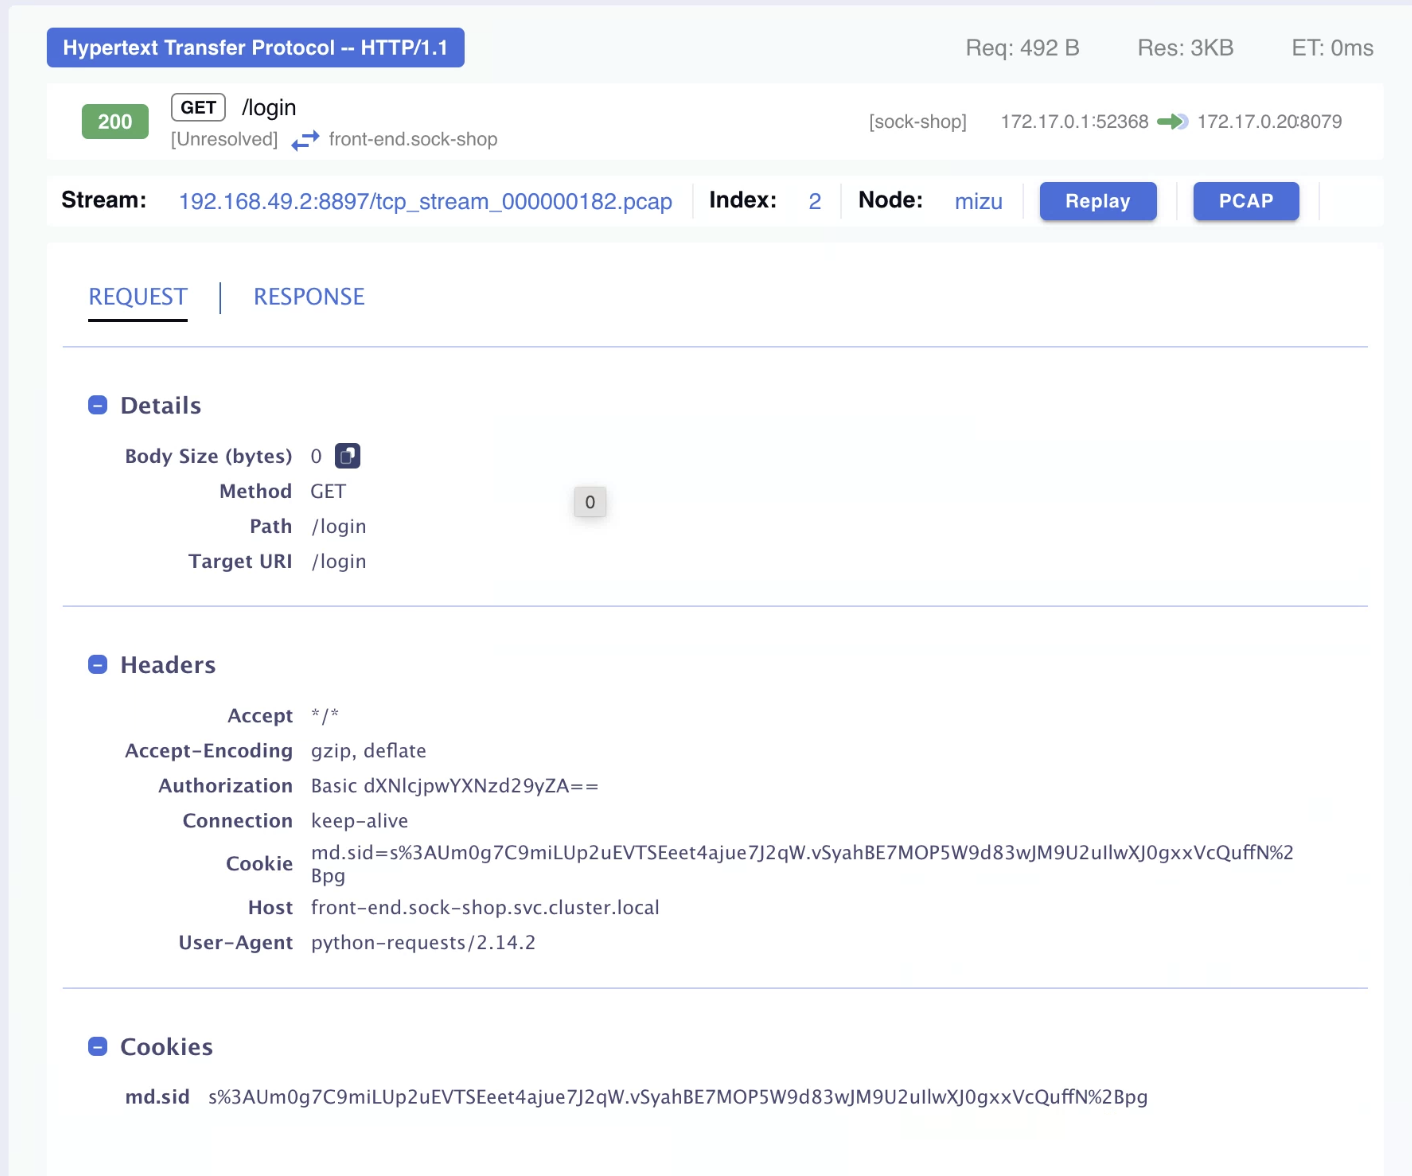Open the tcp_stream_000000182.pcap stream link
1412x1176 pixels.
pos(425,201)
